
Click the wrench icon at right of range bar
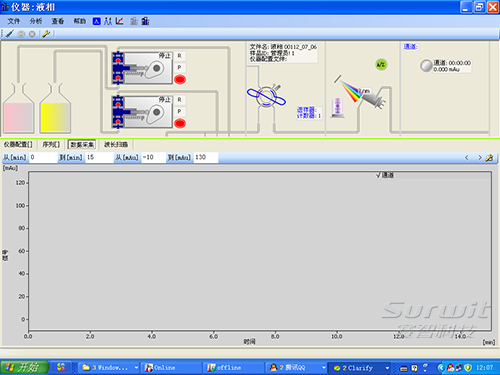pos(489,158)
